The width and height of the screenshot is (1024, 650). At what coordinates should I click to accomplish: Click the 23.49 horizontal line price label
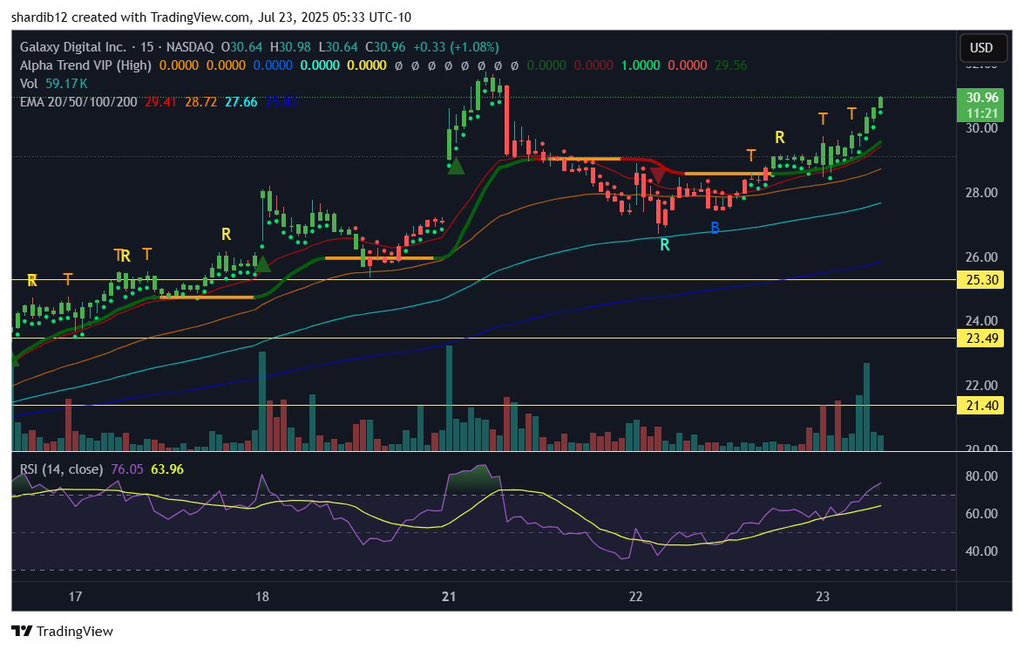click(x=982, y=338)
